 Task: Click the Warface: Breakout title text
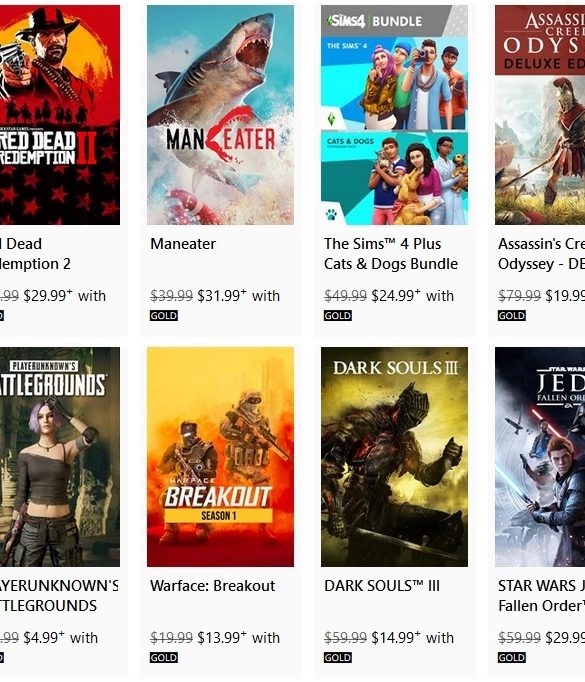pos(212,586)
